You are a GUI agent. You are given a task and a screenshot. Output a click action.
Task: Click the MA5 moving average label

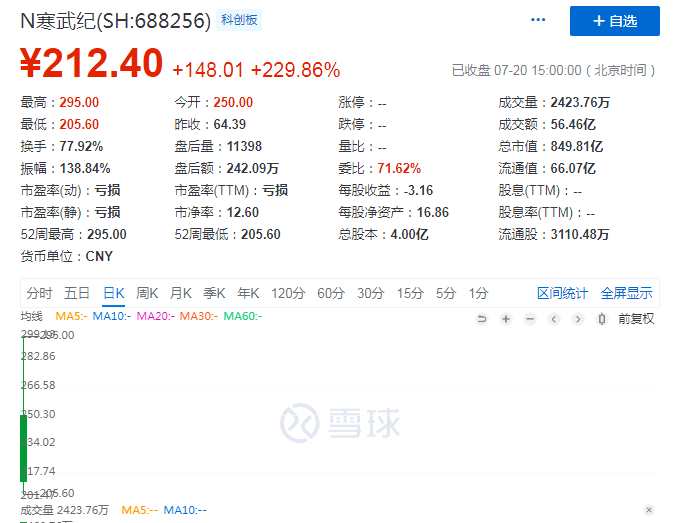(x=71, y=316)
